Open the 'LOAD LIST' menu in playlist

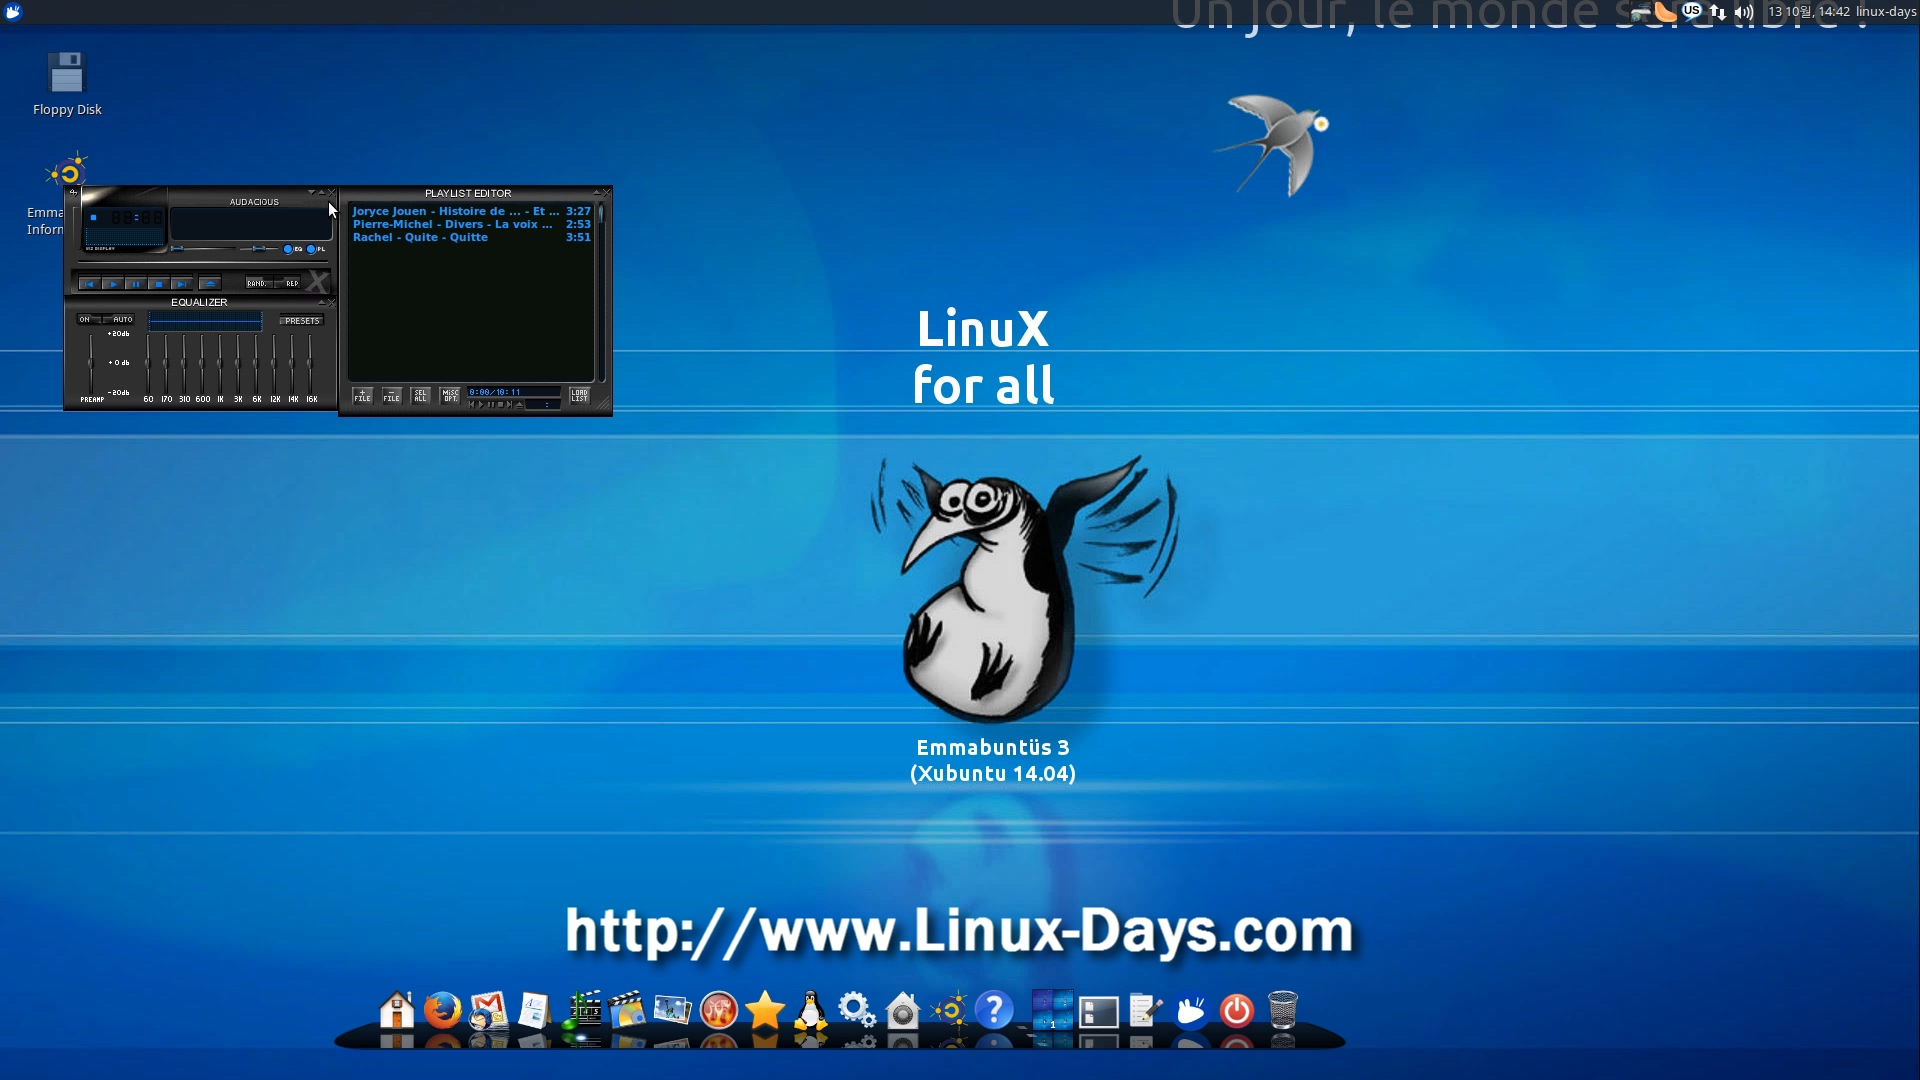pyautogui.click(x=580, y=396)
